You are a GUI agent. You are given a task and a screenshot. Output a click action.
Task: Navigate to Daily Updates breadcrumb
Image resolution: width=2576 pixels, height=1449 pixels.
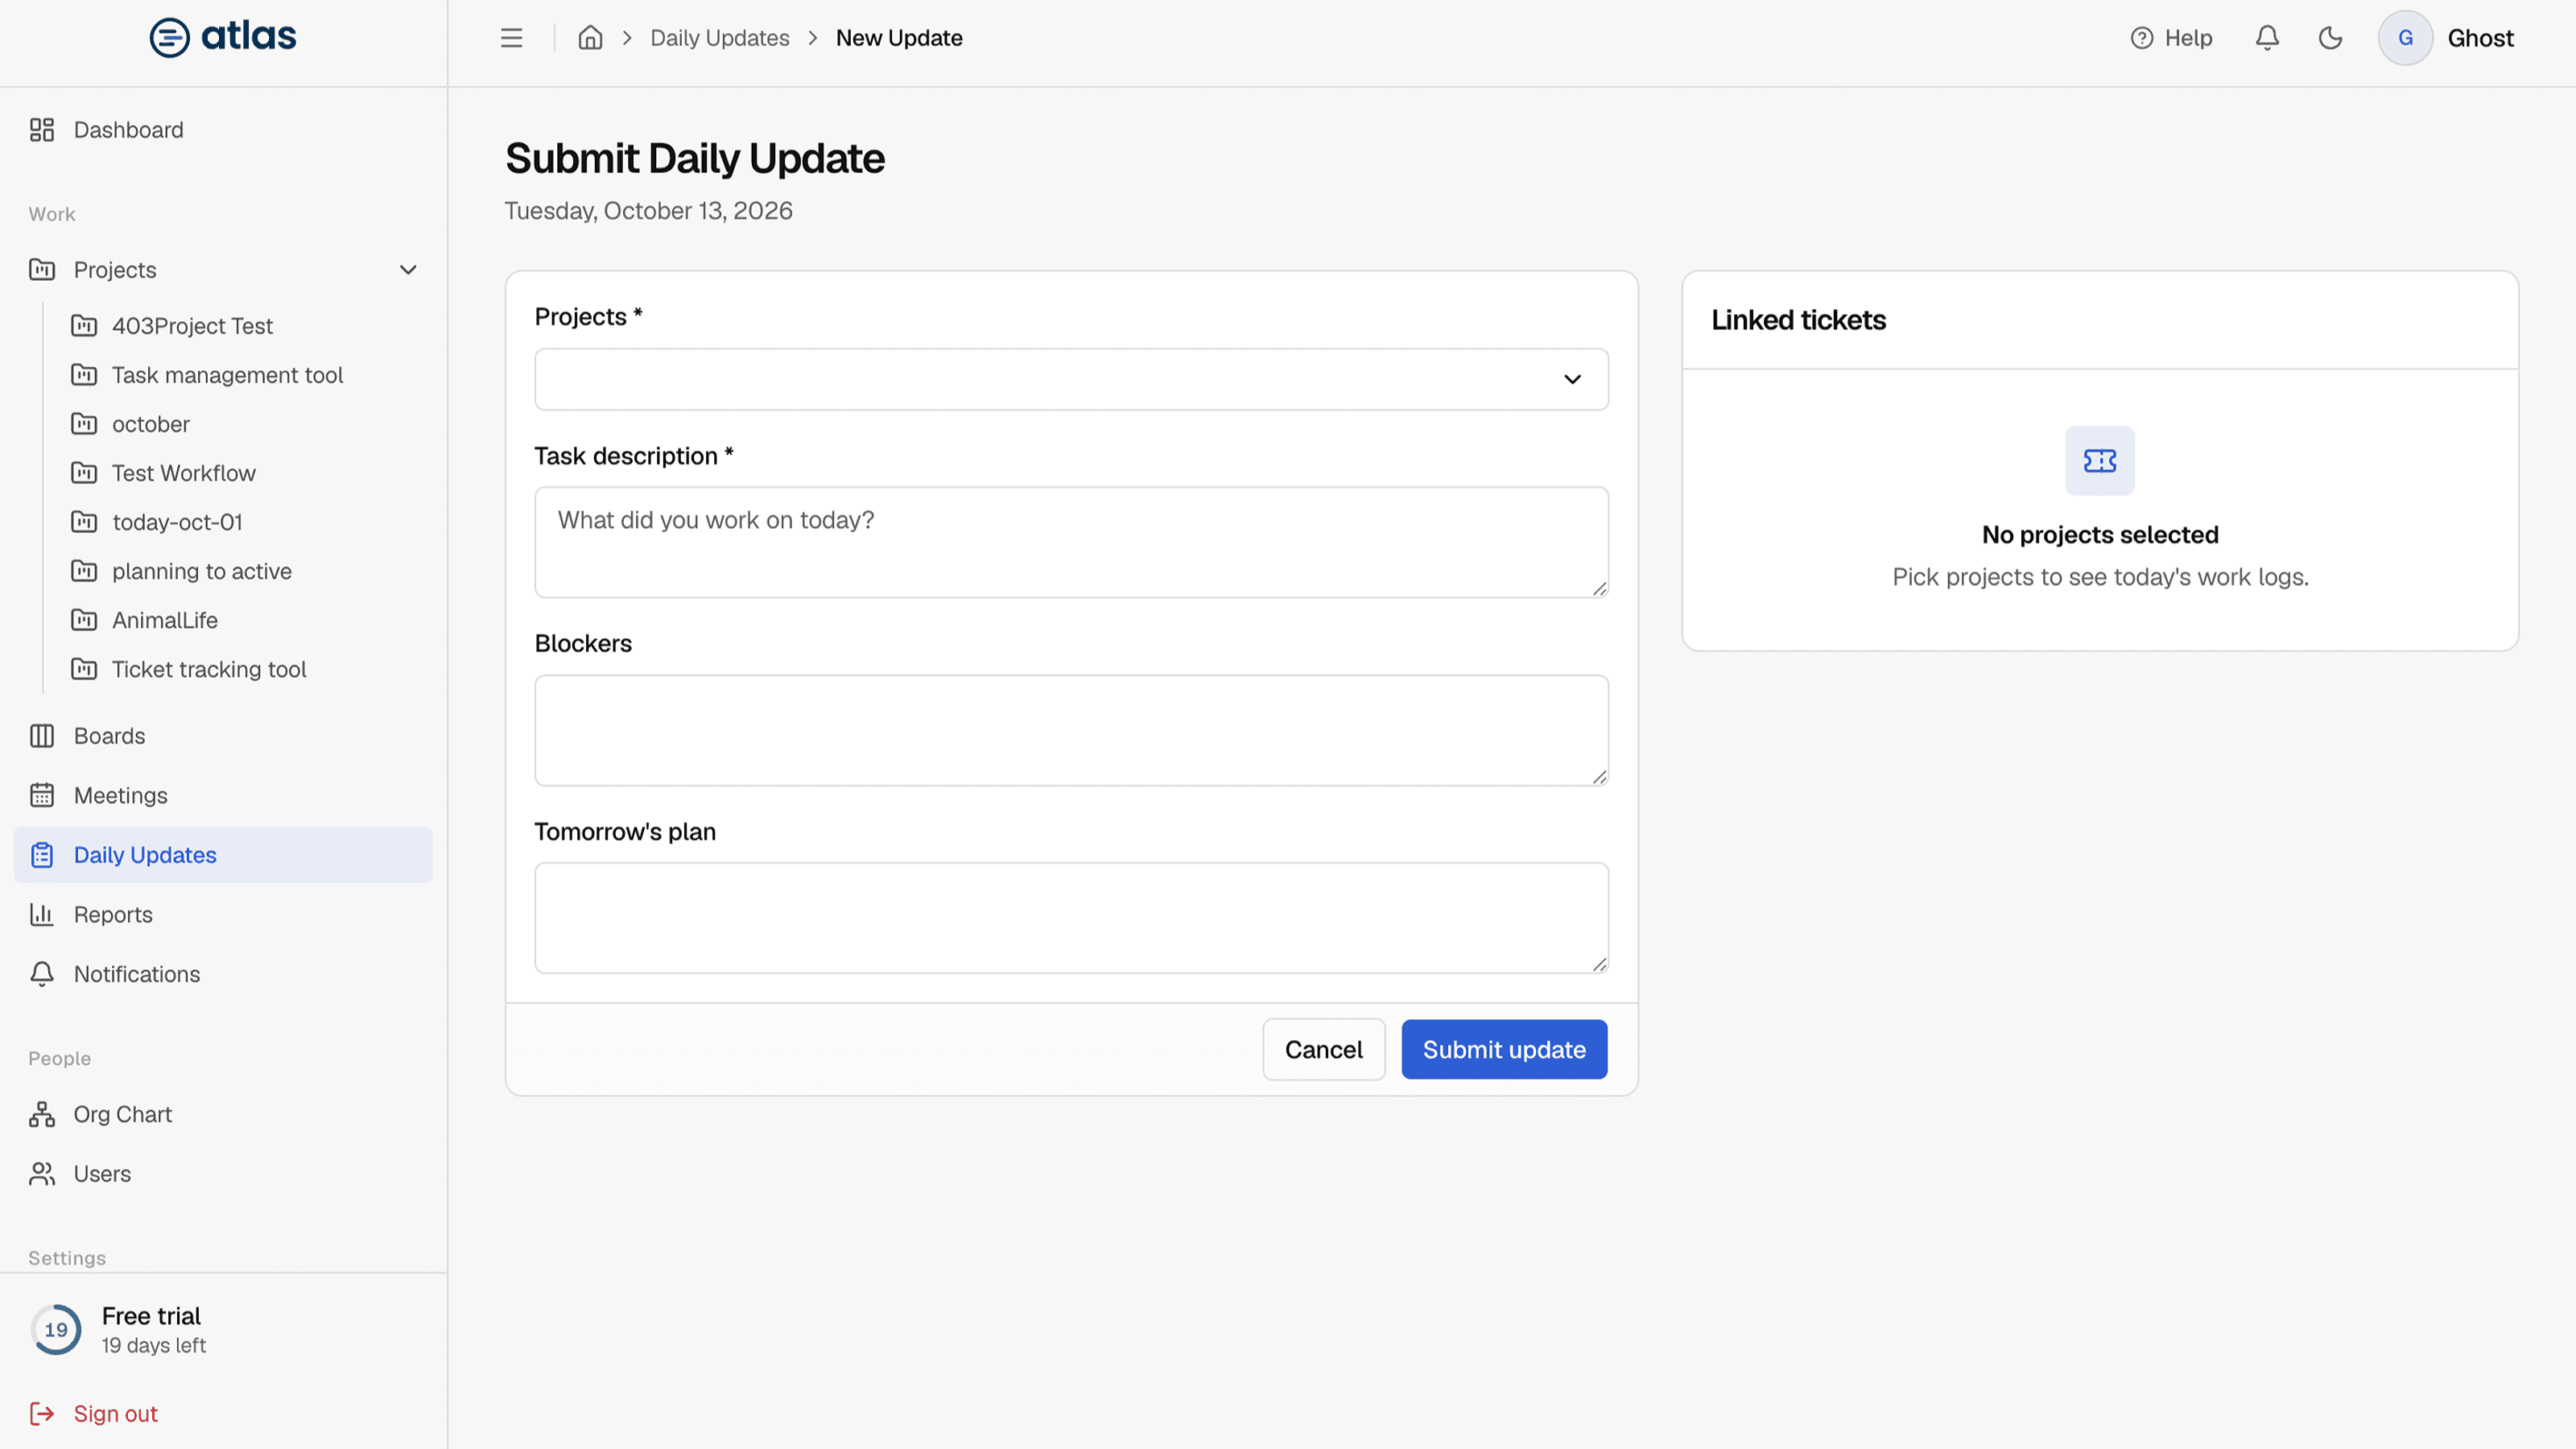[x=719, y=38]
